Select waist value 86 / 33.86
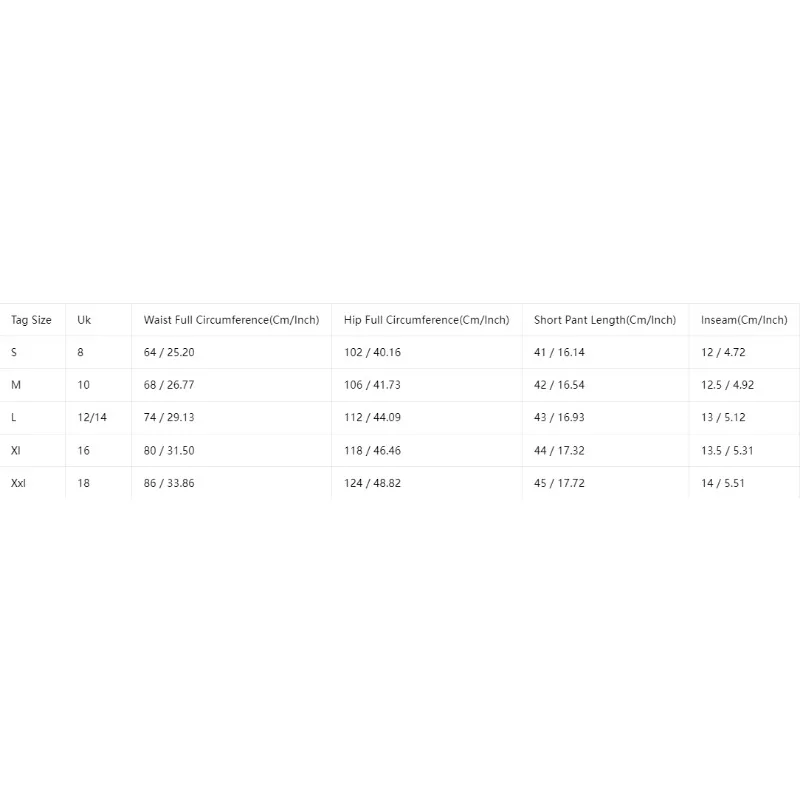The height and width of the screenshot is (800, 800). pyautogui.click(x=169, y=483)
